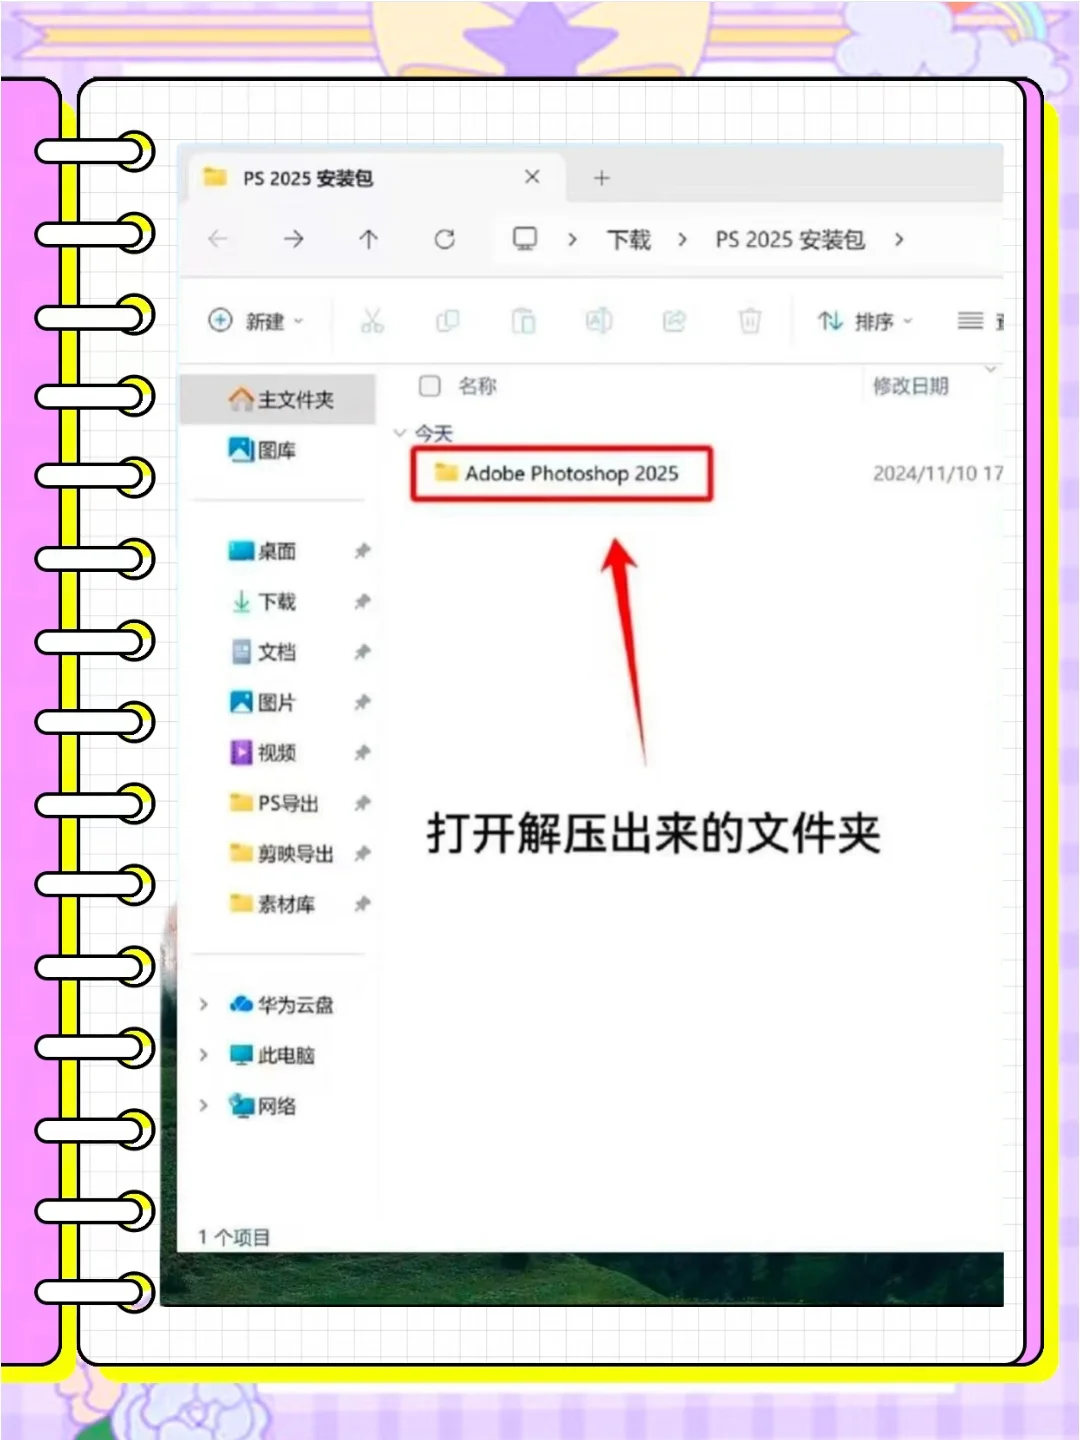Image resolution: width=1080 pixels, height=1440 pixels.
Task: Click the Refresh icon in the address bar
Action: (445, 240)
